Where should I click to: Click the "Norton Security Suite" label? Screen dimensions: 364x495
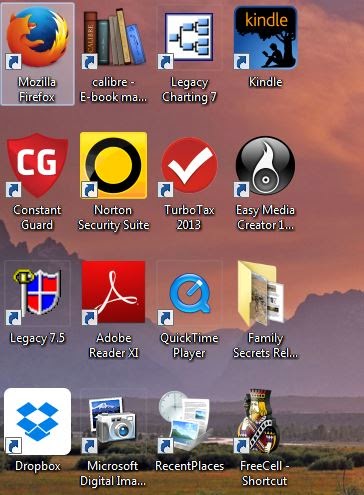point(113,217)
